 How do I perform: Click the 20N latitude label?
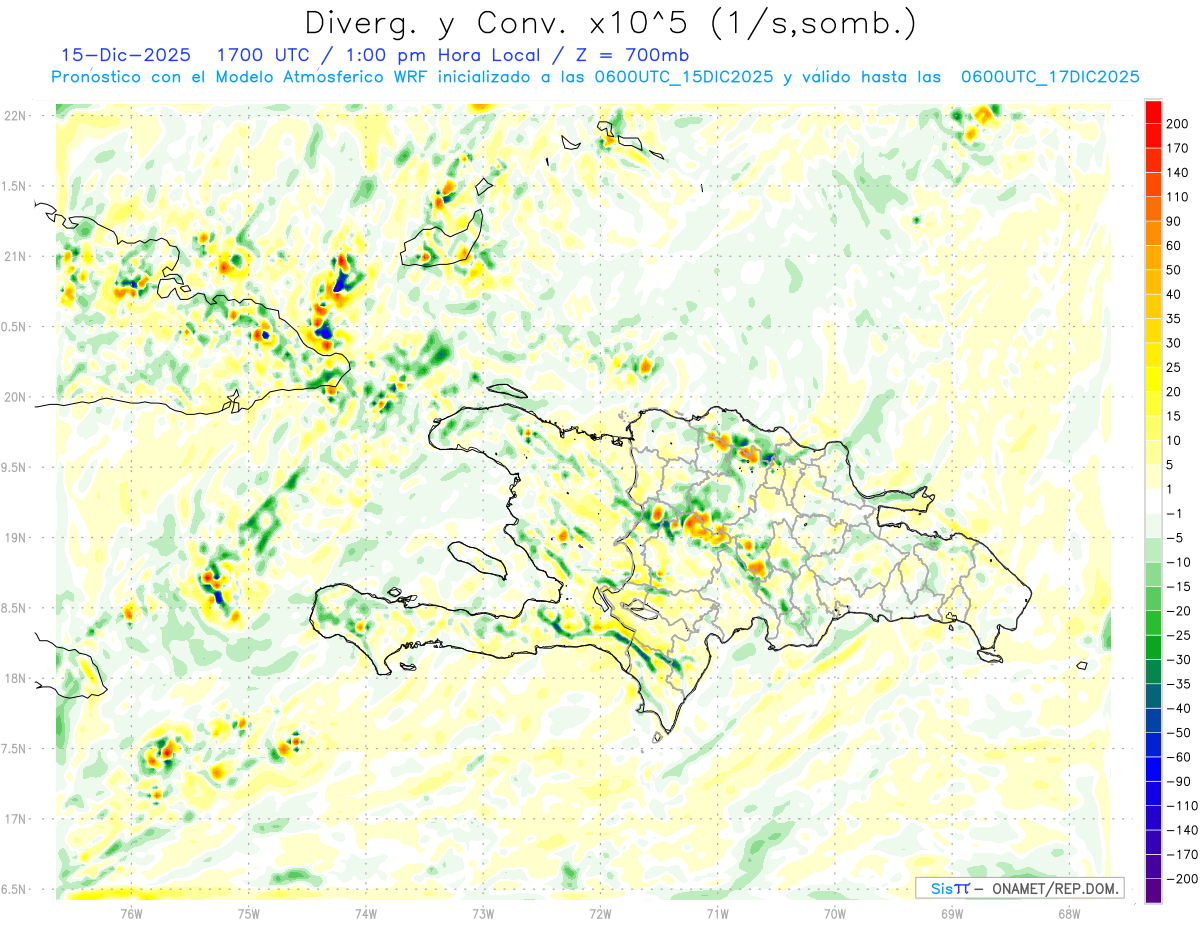point(15,398)
